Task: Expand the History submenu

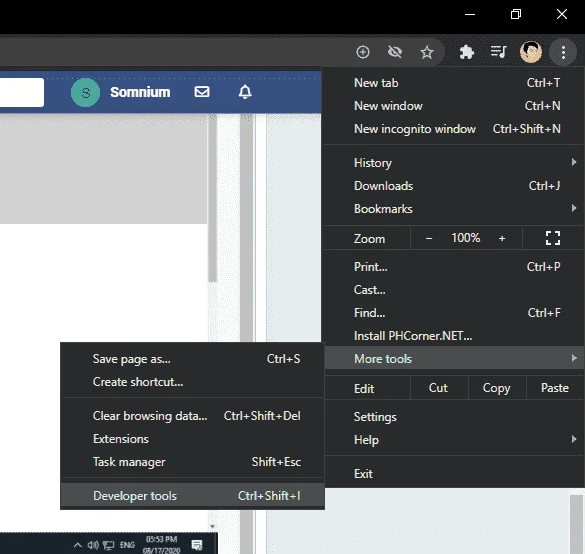Action: (453, 163)
